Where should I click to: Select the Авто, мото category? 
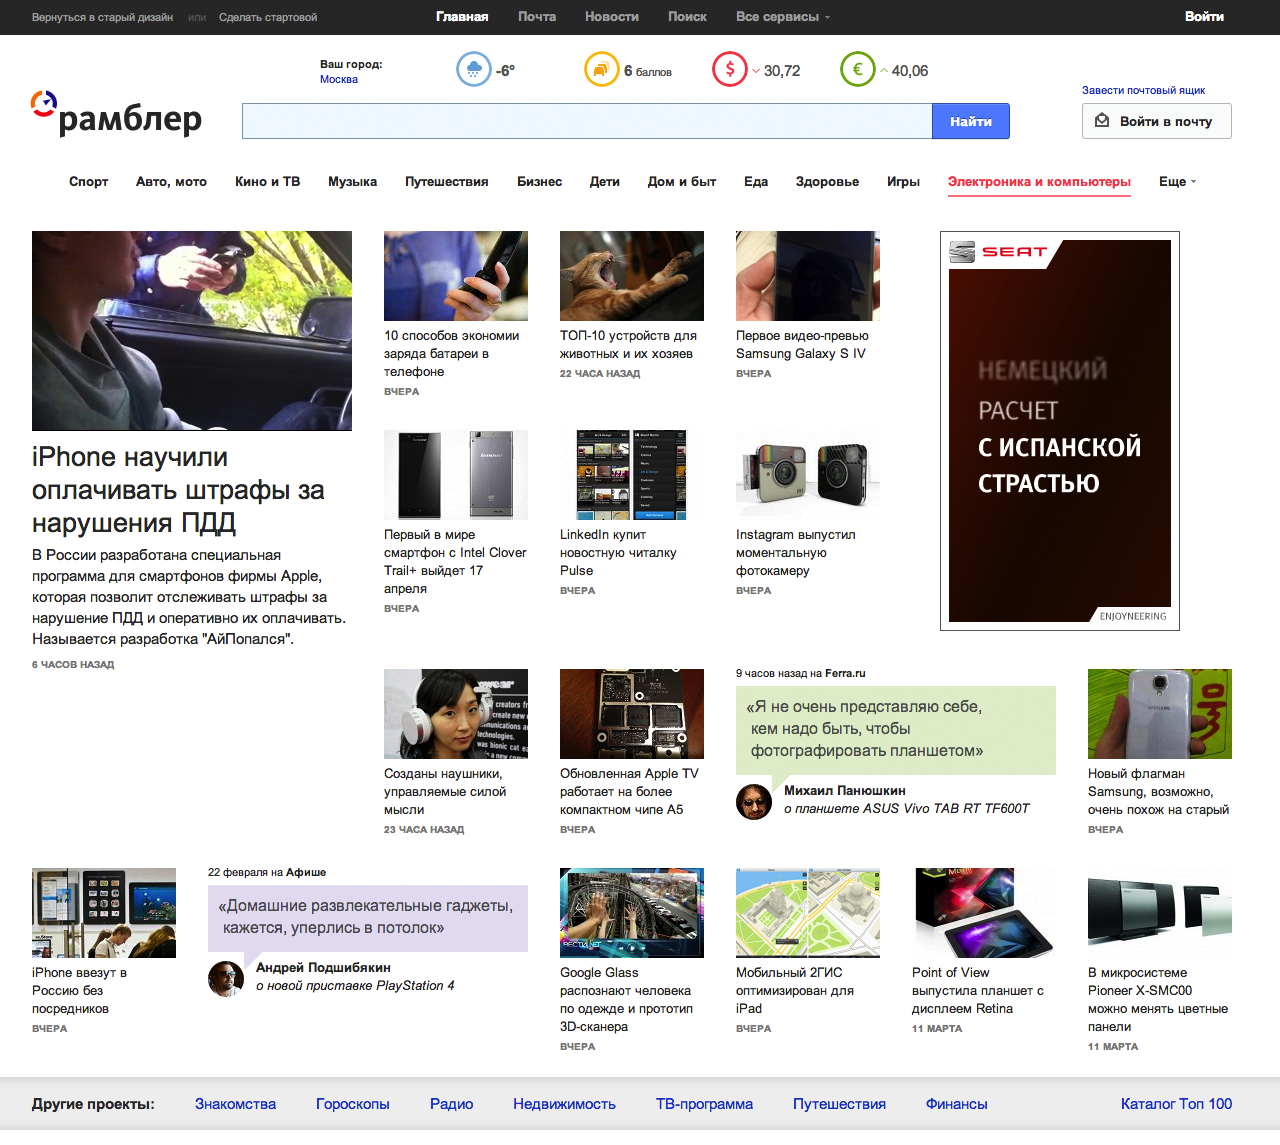click(x=171, y=181)
